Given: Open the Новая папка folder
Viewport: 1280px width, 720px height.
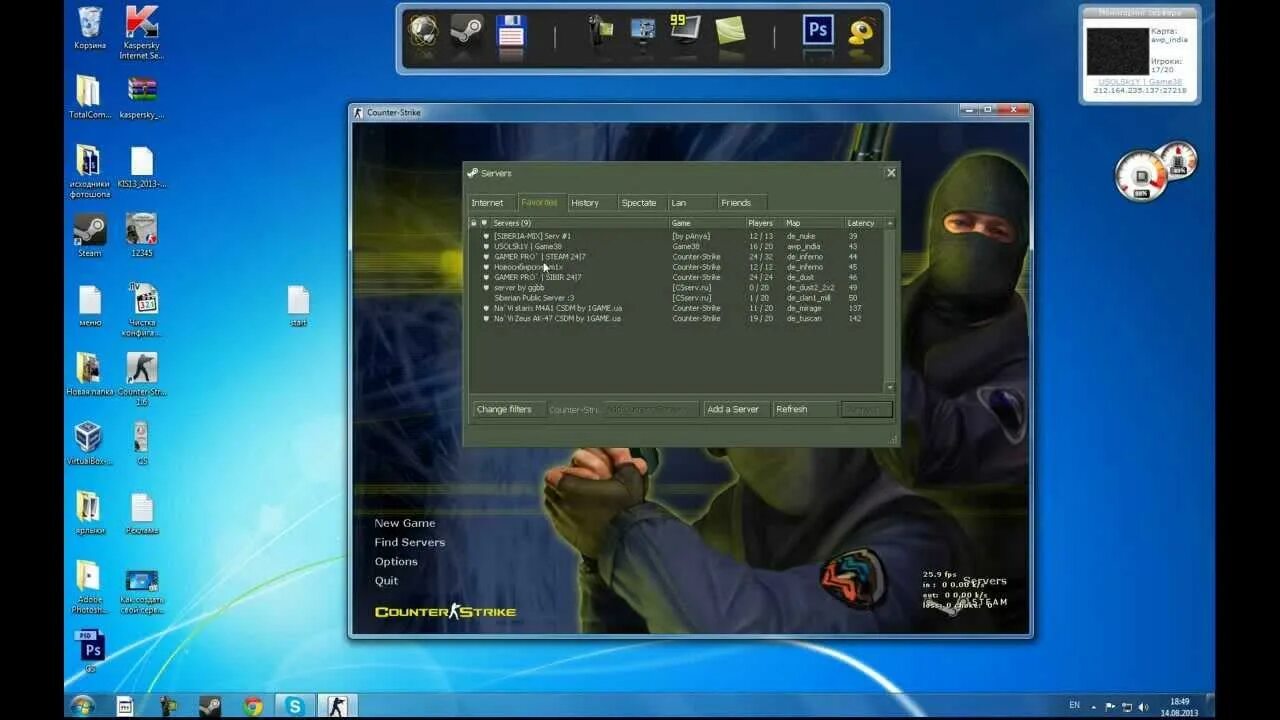Looking at the screenshot, I should (x=89, y=375).
